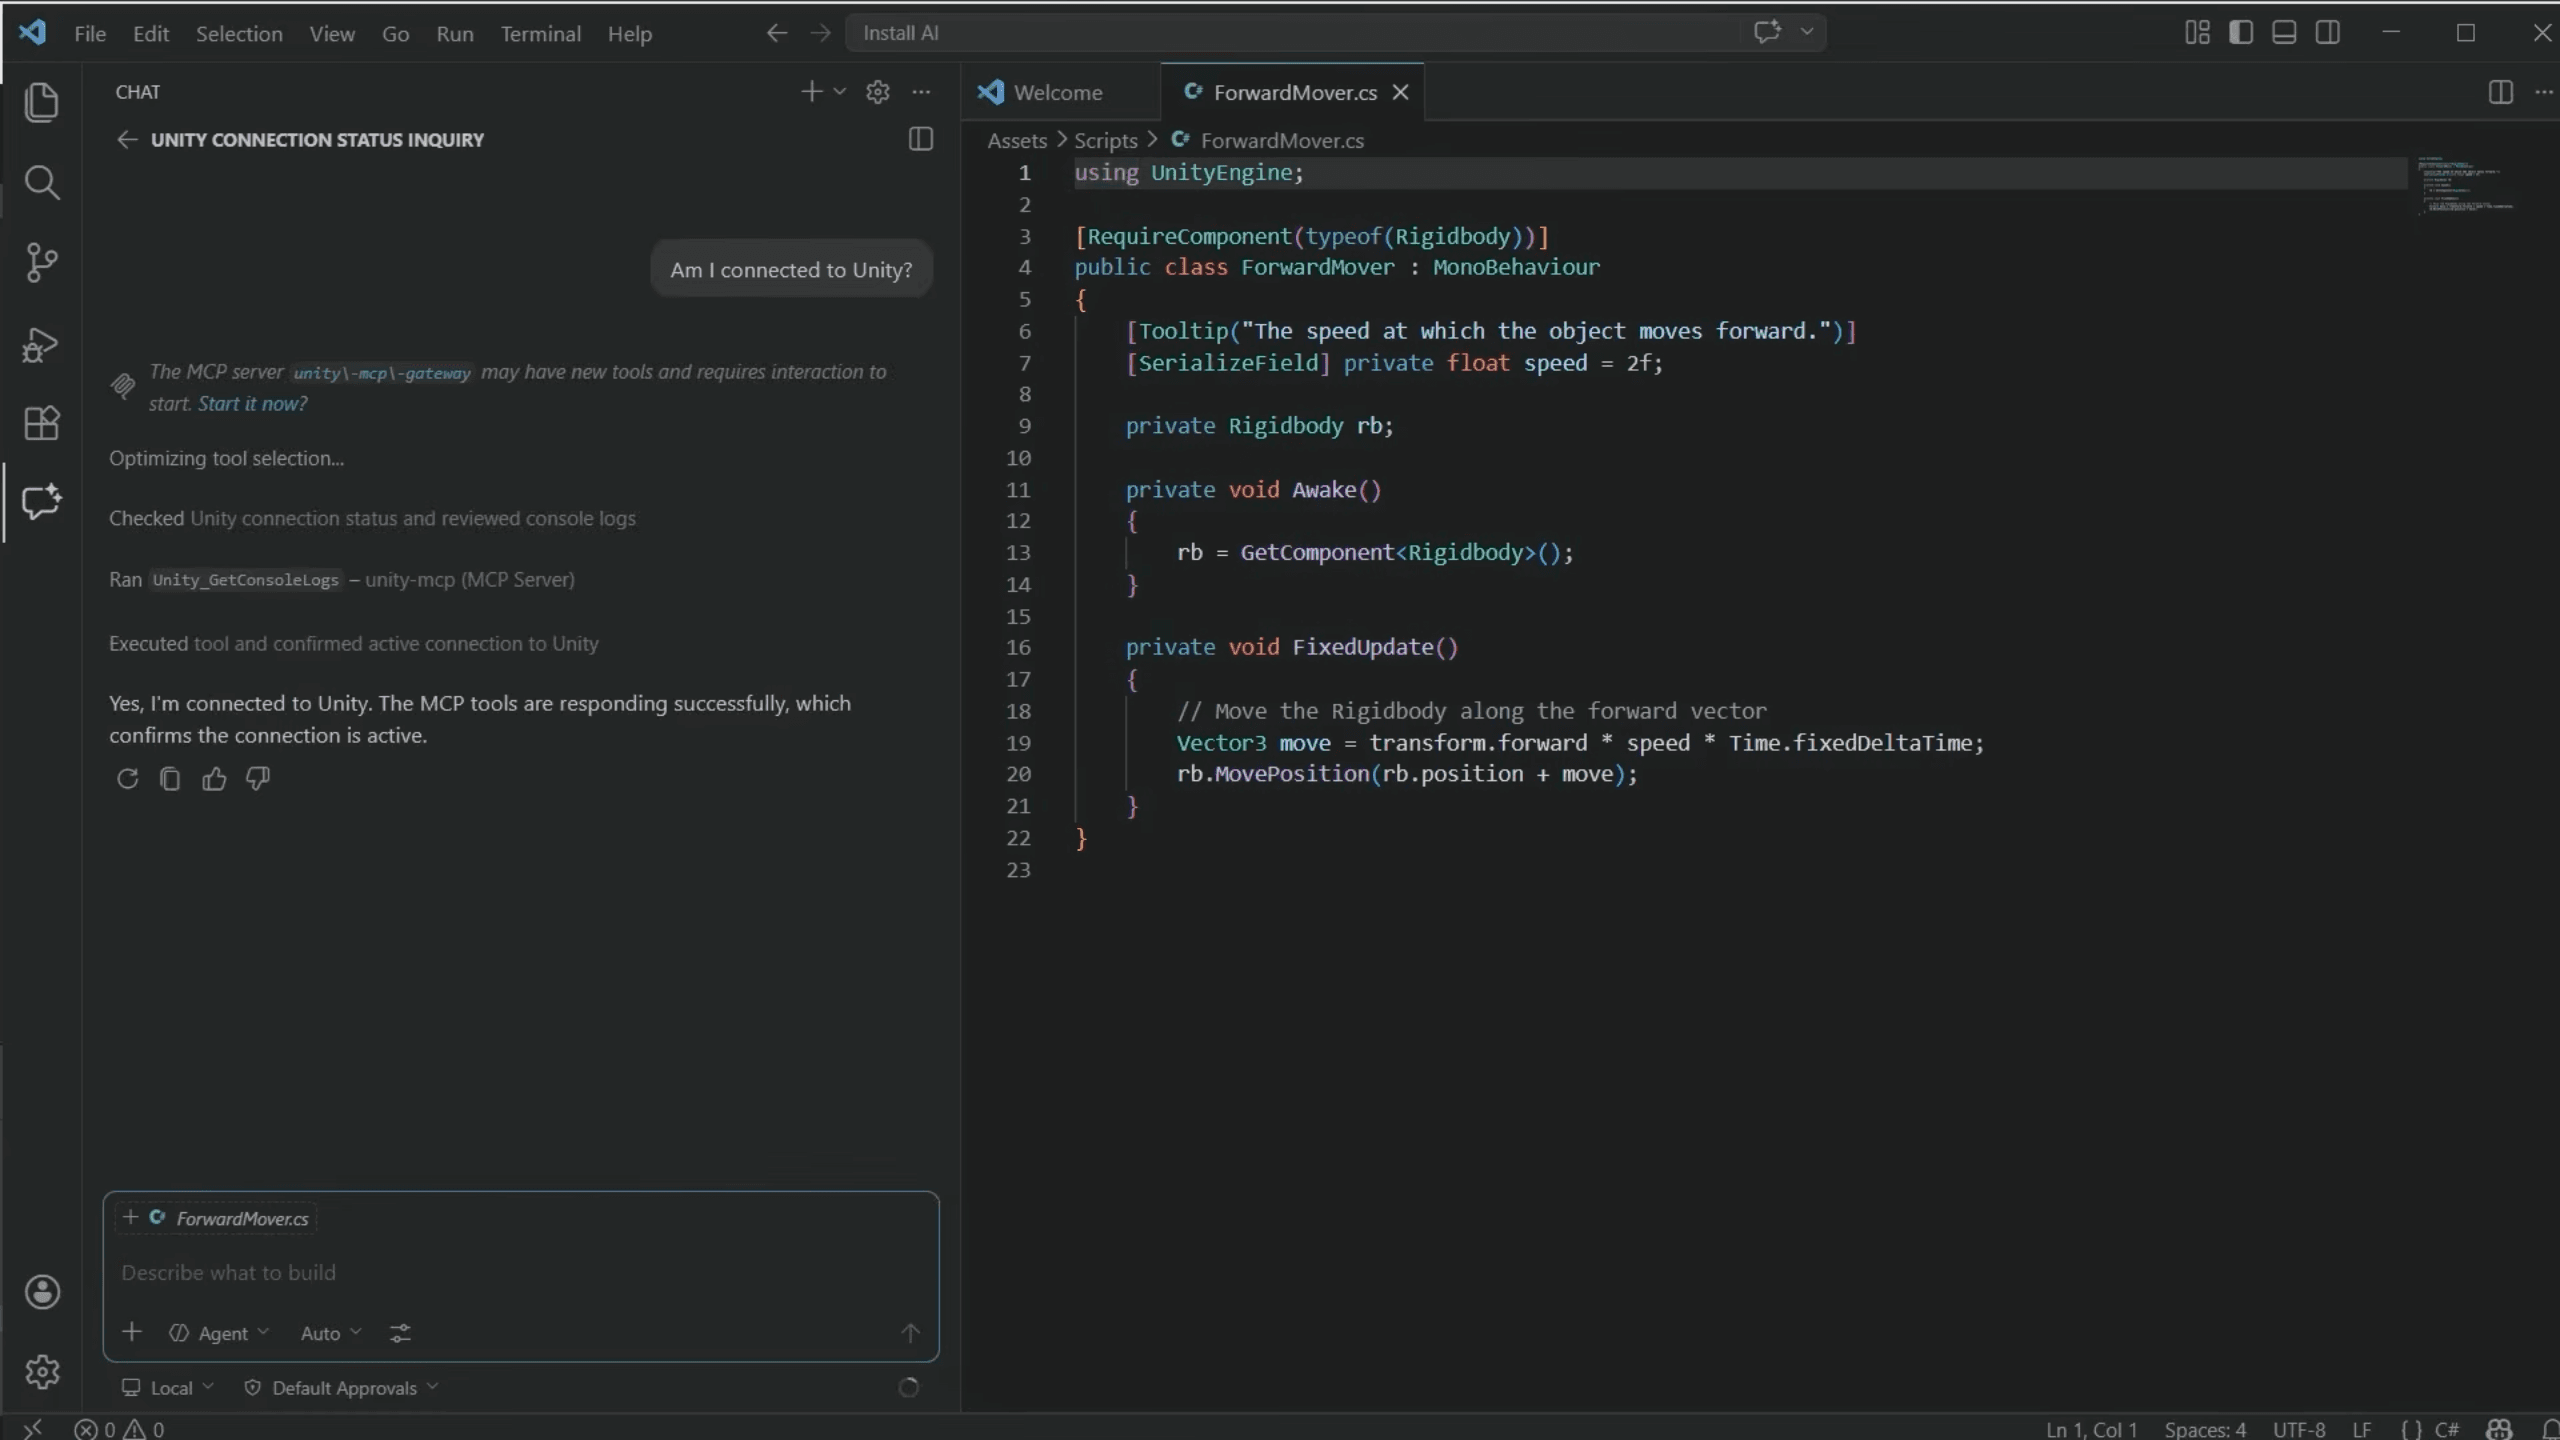Open customize layout button
2560x1440 pixels.
click(x=2197, y=33)
